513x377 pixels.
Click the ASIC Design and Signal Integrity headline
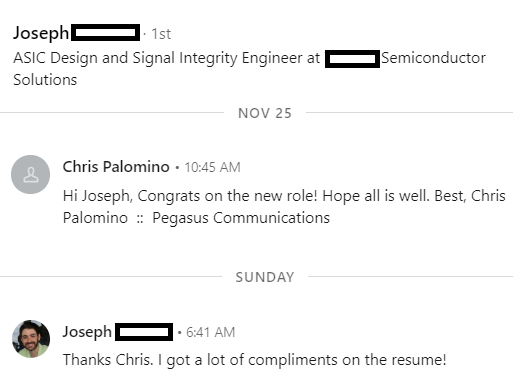(x=249, y=69)
